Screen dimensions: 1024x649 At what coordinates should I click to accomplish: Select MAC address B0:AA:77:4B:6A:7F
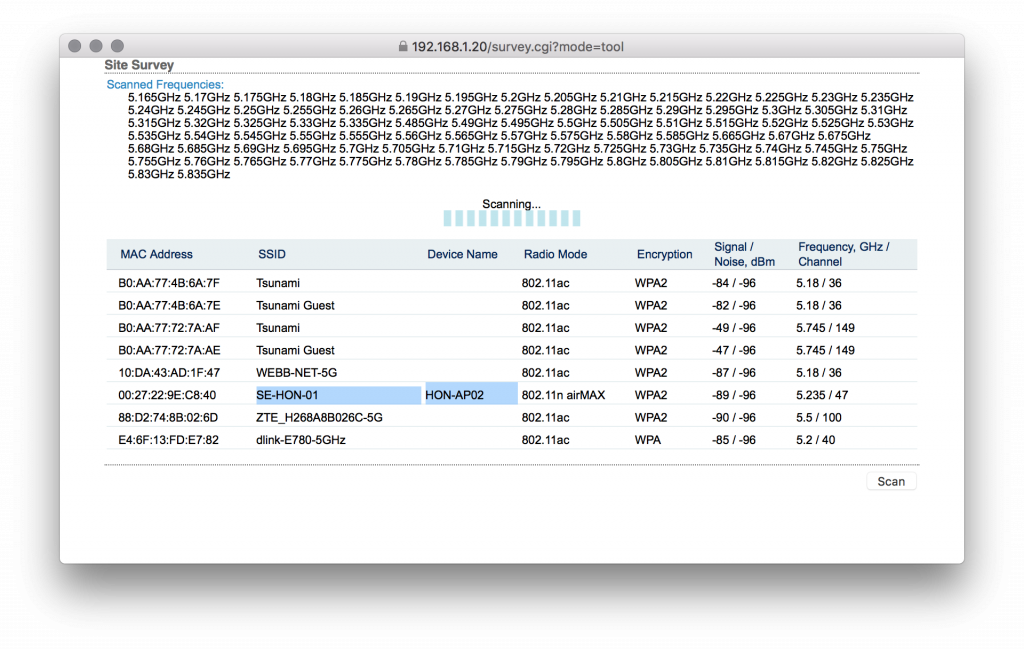pos(168,283)
